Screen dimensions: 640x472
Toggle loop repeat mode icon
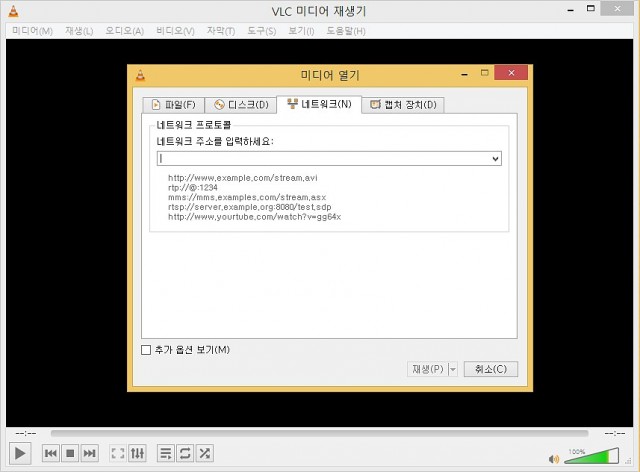pyautogui.click(x=185, y=453)
